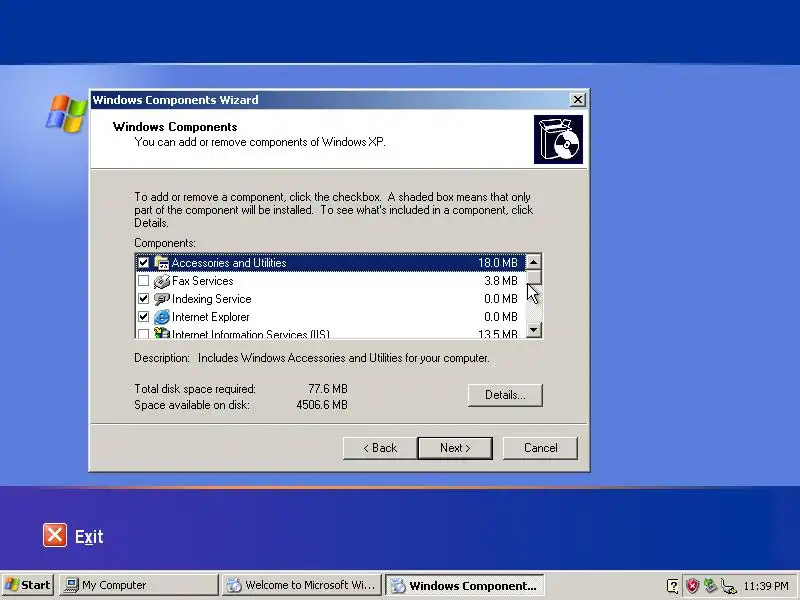Proceed with the Next > button
Screen dimensions: 800x600
coord(455,448)
